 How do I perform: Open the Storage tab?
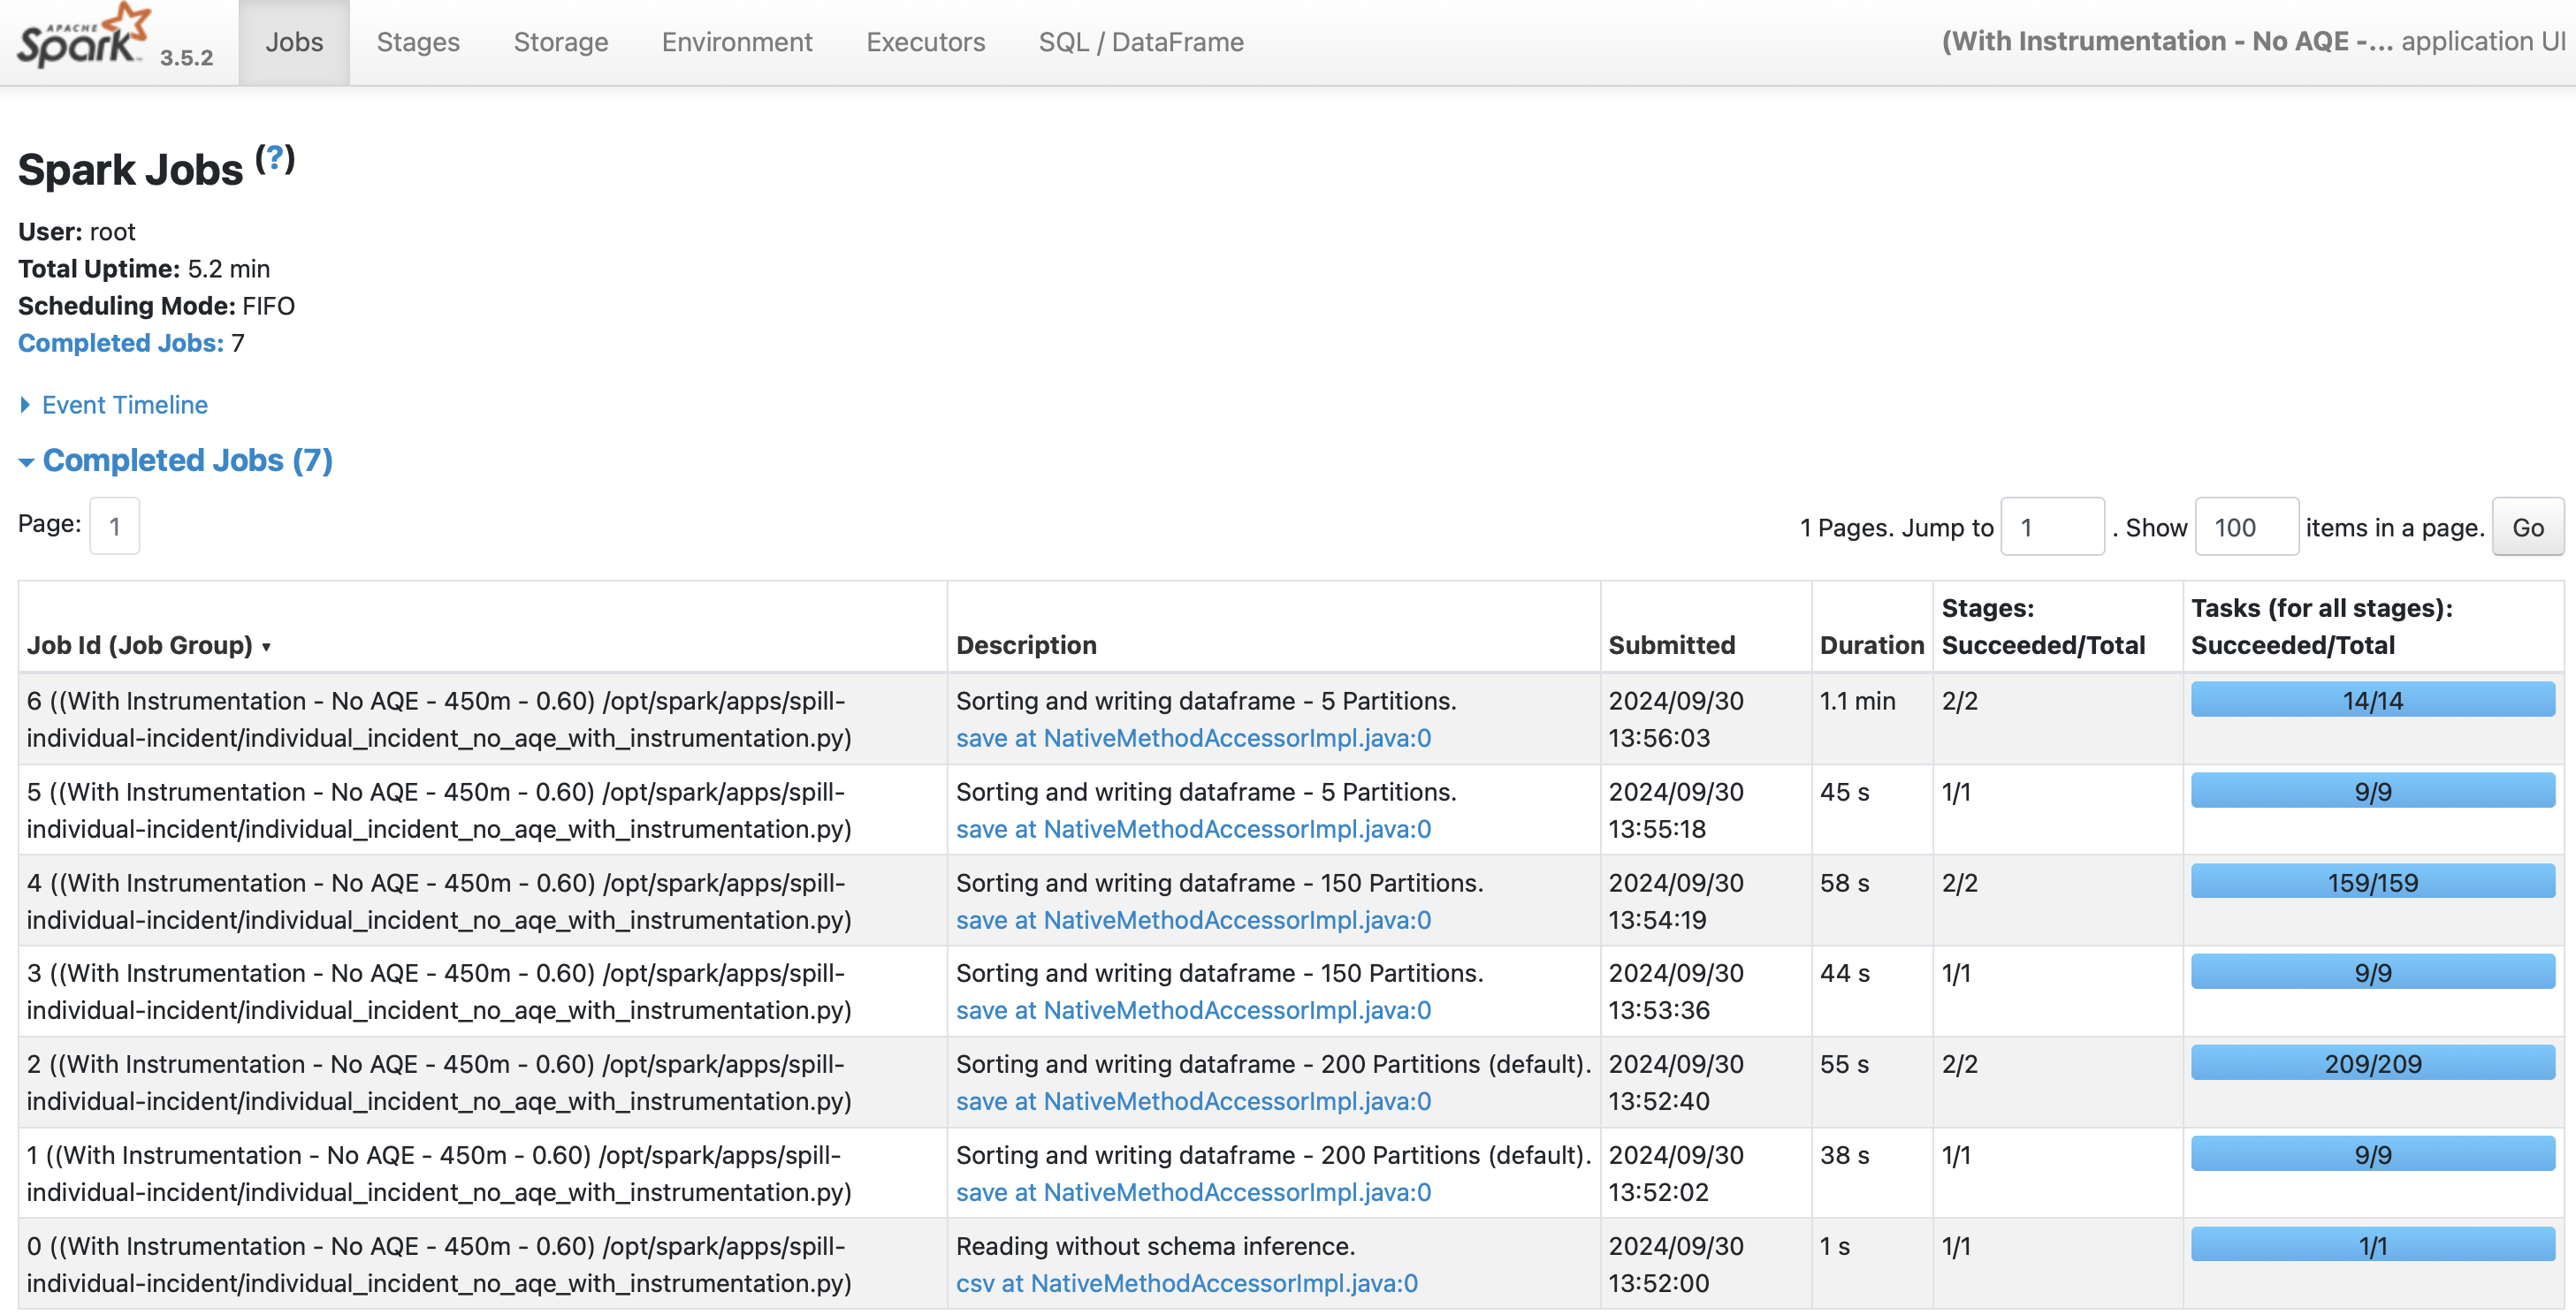click(559, 42)
